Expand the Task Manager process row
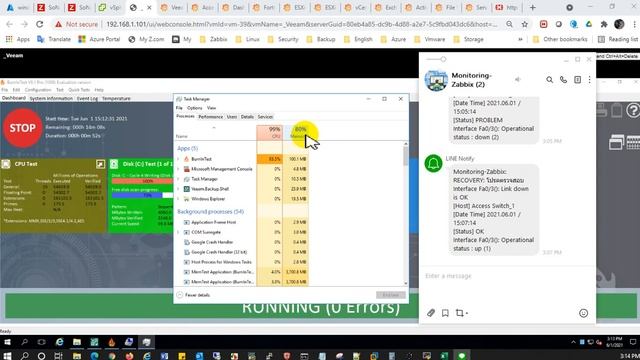The image size is (640, 360). (178, 179)
